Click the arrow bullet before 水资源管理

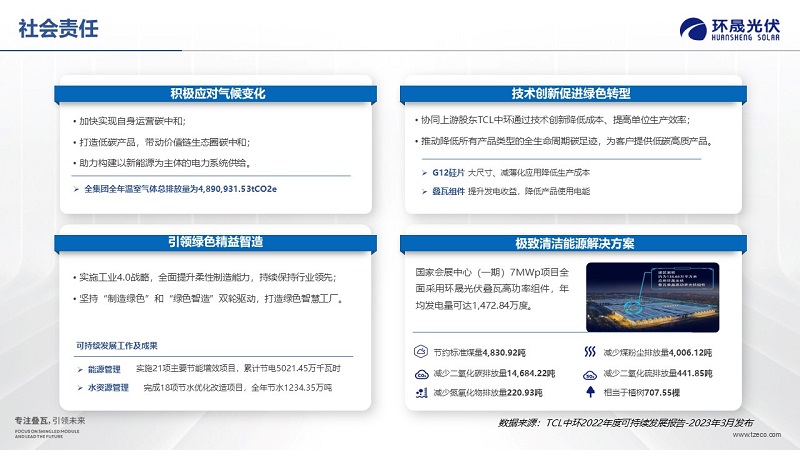point(79,387)
